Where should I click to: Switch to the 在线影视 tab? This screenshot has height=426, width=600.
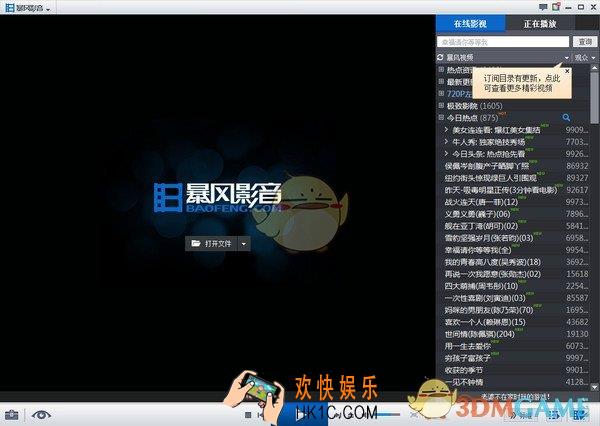pyautogui.click(x=470, y=24)
